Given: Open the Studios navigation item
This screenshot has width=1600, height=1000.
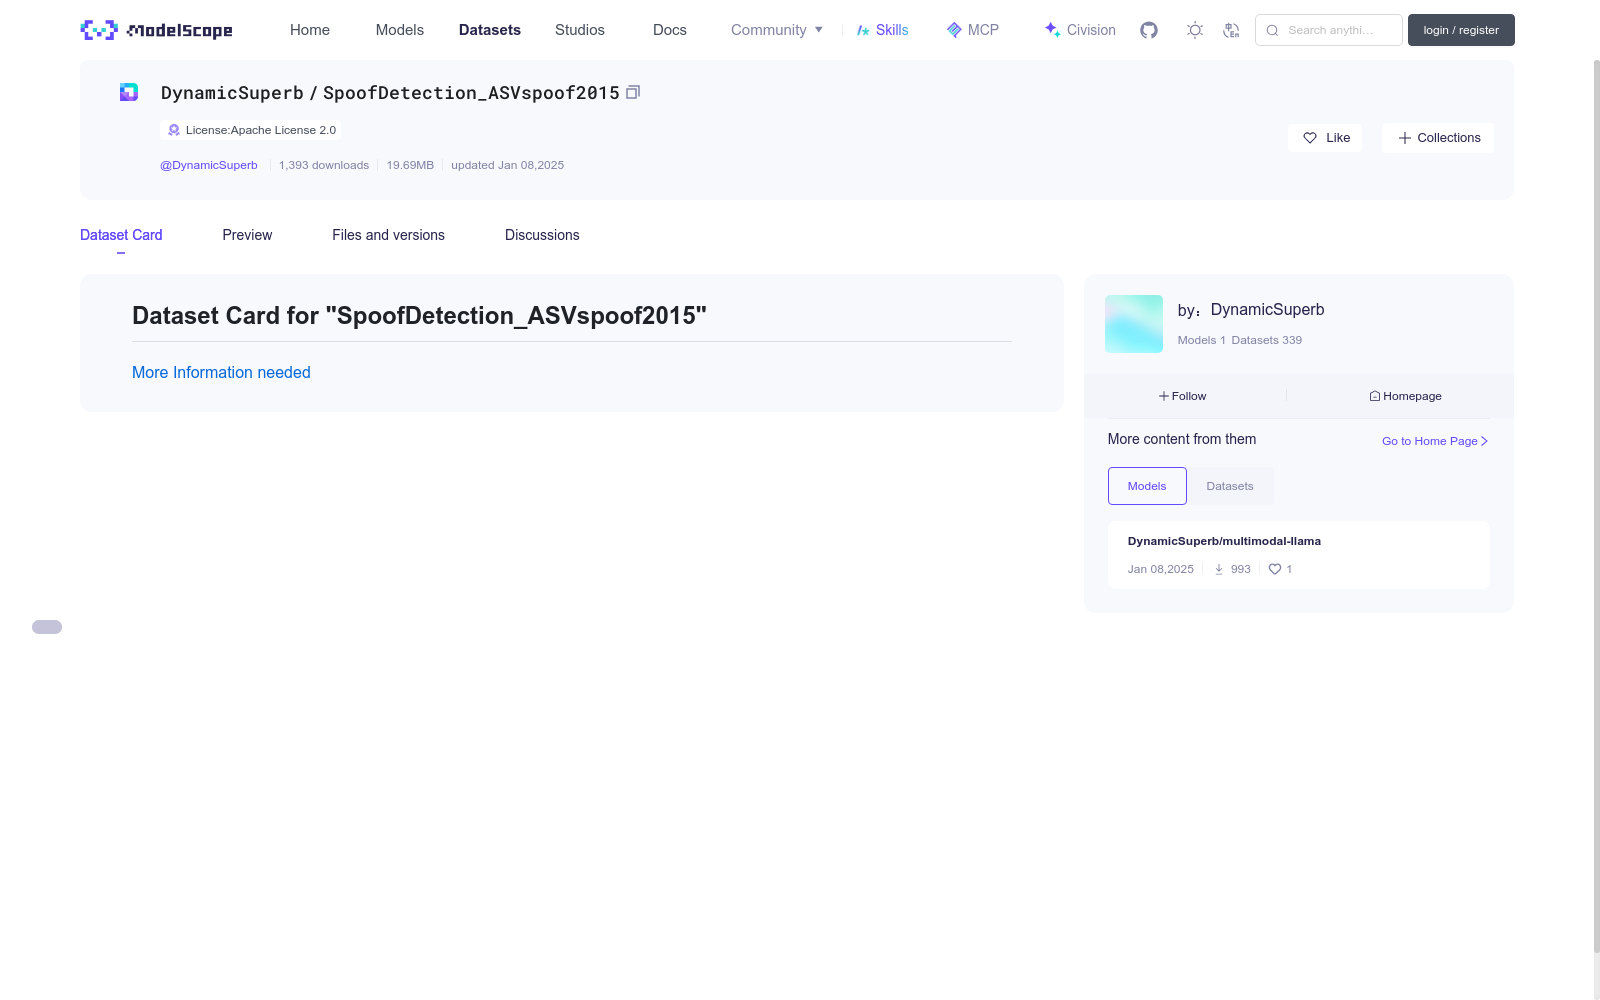Looking at the screenshot, I should [x=580, y=30].
